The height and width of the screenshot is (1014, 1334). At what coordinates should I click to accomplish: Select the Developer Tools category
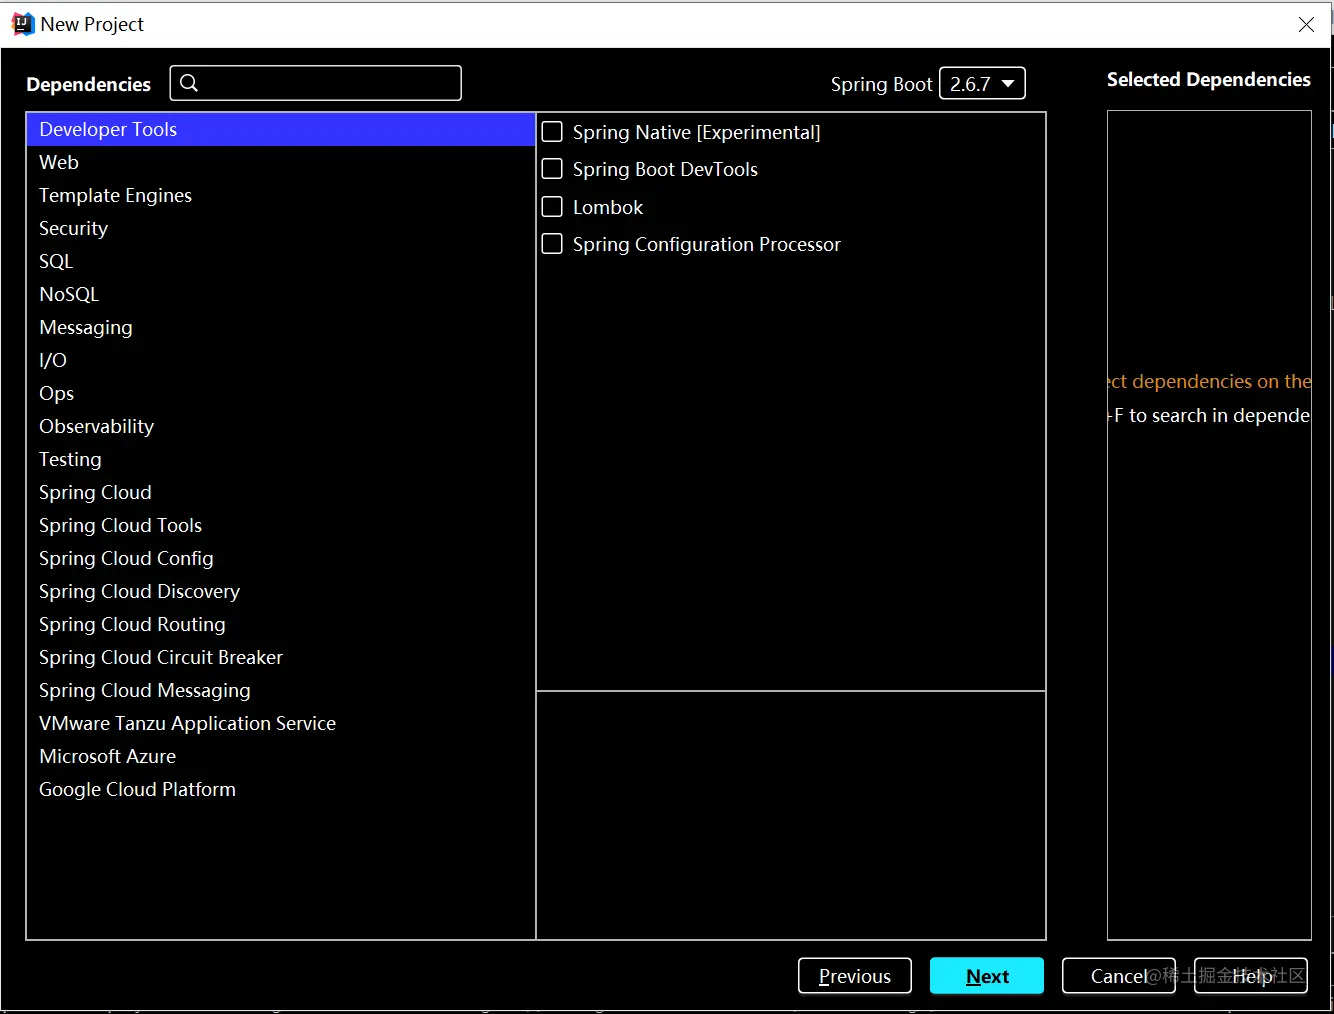[281, 129]
